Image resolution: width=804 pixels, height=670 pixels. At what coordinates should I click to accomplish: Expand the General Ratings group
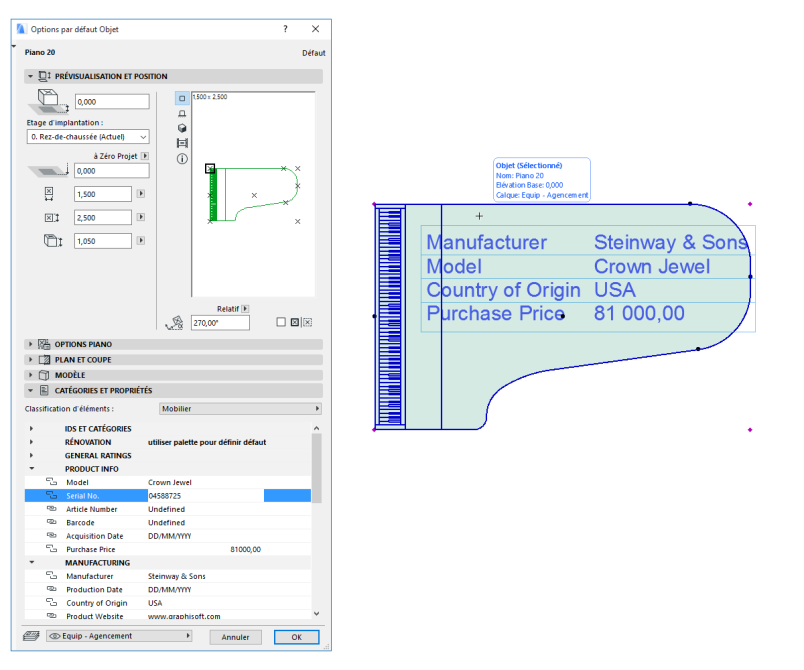tap(32, 455)
